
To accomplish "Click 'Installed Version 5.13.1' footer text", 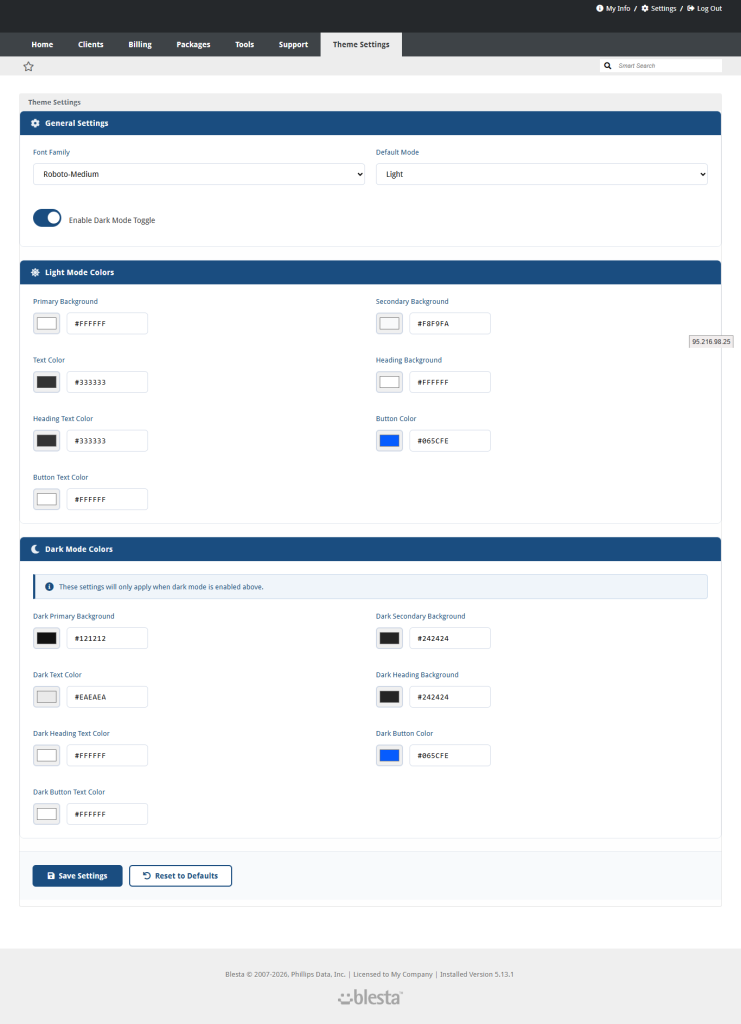I will coord(477,974).
